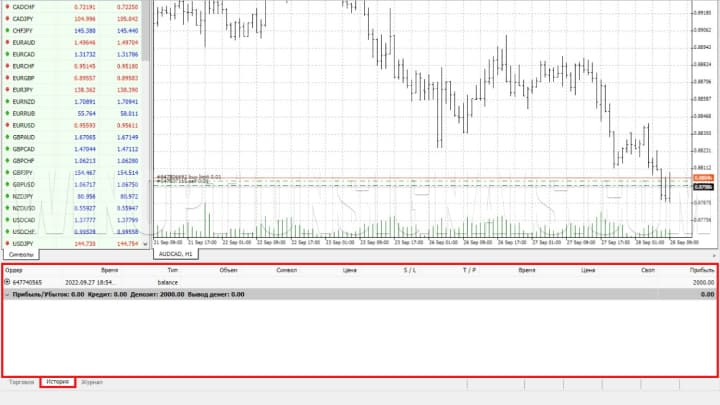Click the EURAUD red indicator icon
The height and width of the screenshot is (405, 720).
(7, 43)
